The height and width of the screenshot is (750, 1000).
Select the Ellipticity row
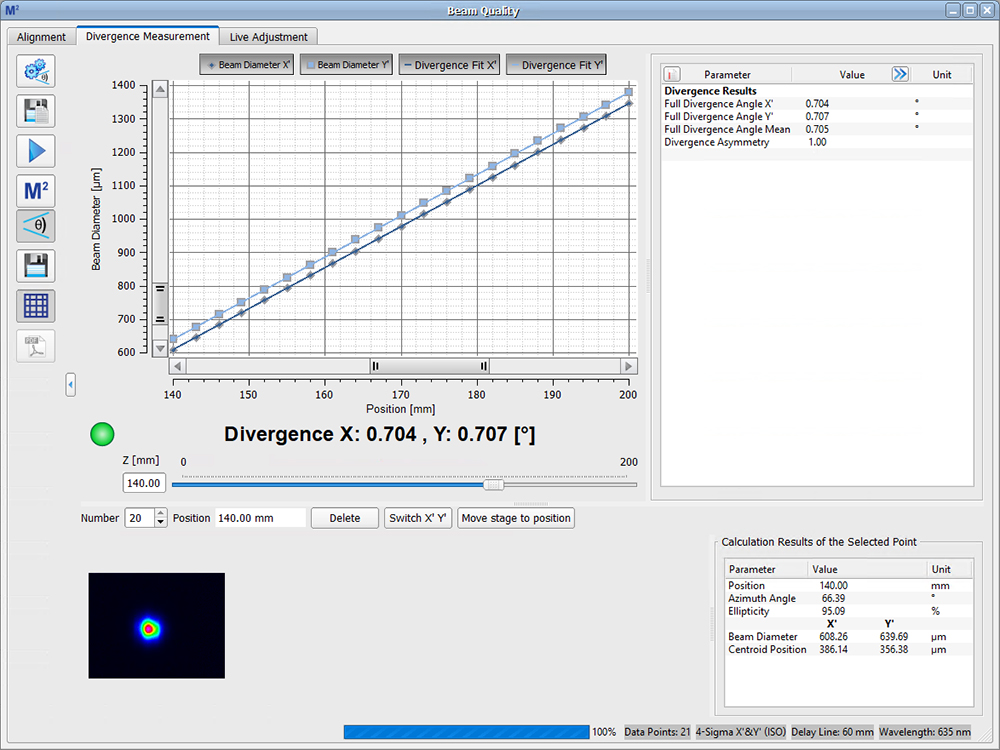pyautogui.click(x=848, y=611)
